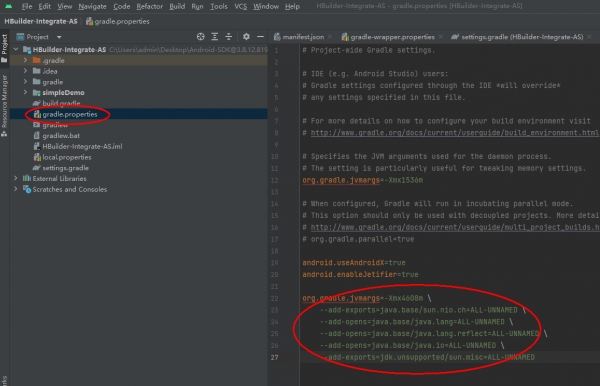This screenshot has height=386, width=600.
Task: Select the simpleDemo module row
Action: pyautogui.click(x=139, y=93)
